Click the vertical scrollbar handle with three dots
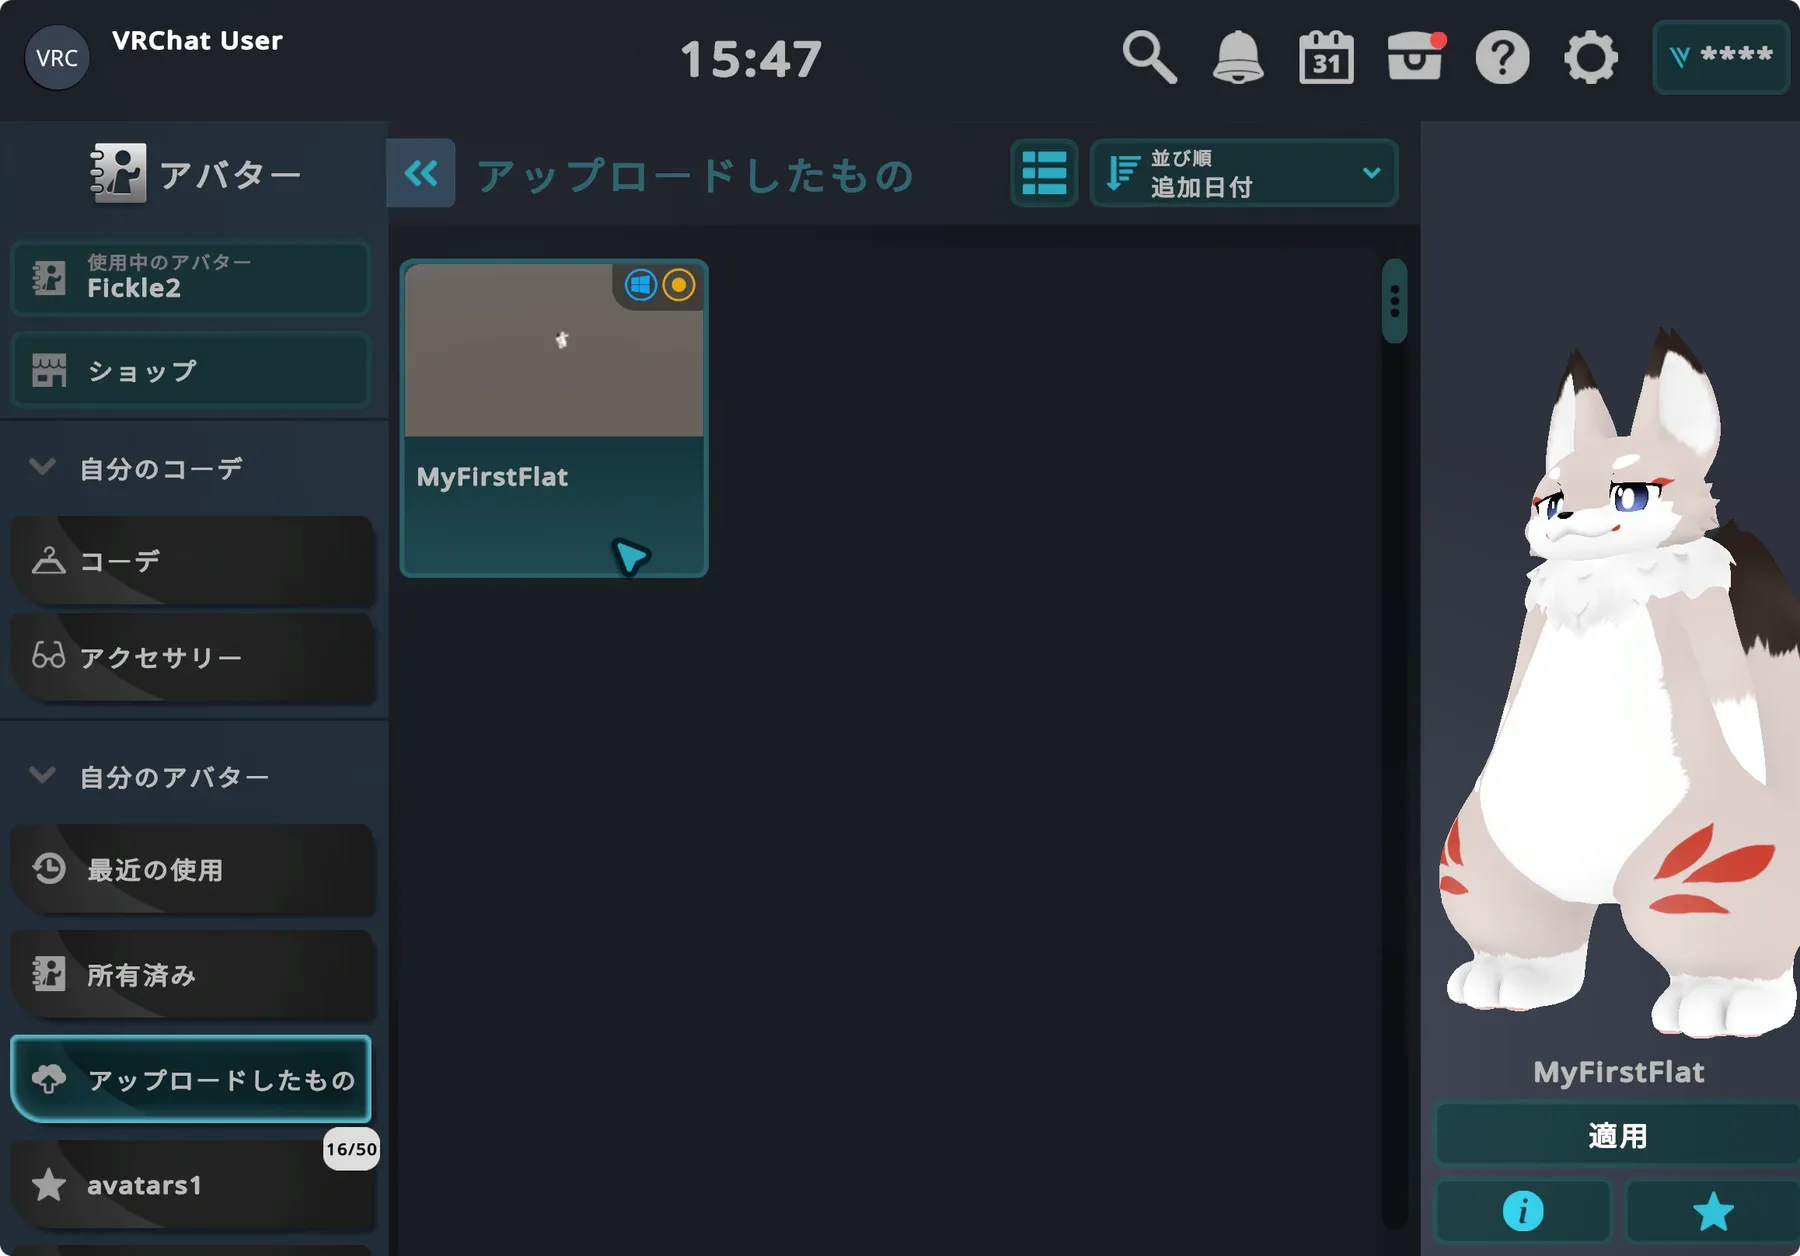This screenshot has height=1256, width=1800. pos(1394,301)
